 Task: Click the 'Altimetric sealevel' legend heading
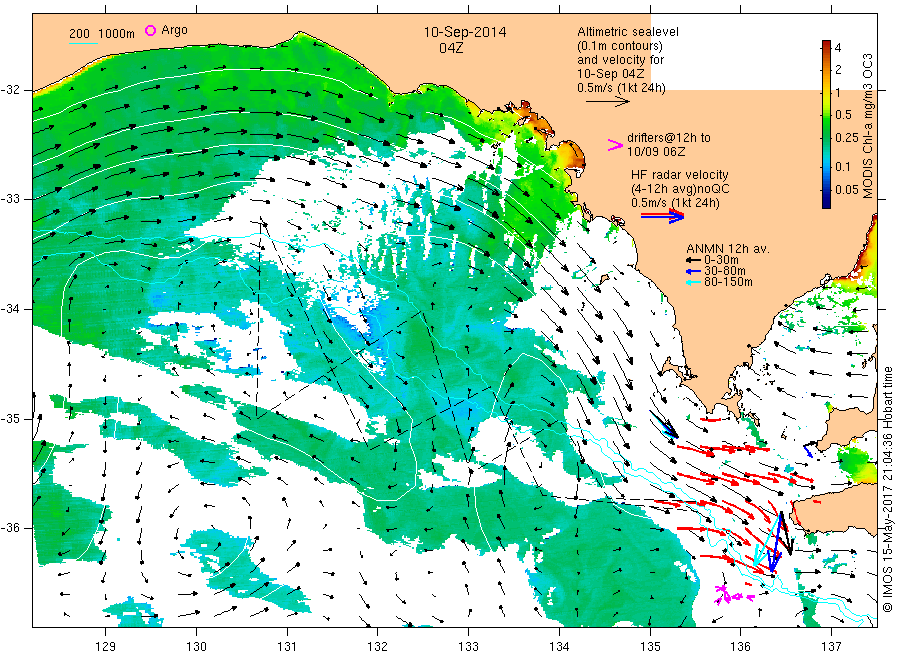pyautogui.click(x=627, y=32)
